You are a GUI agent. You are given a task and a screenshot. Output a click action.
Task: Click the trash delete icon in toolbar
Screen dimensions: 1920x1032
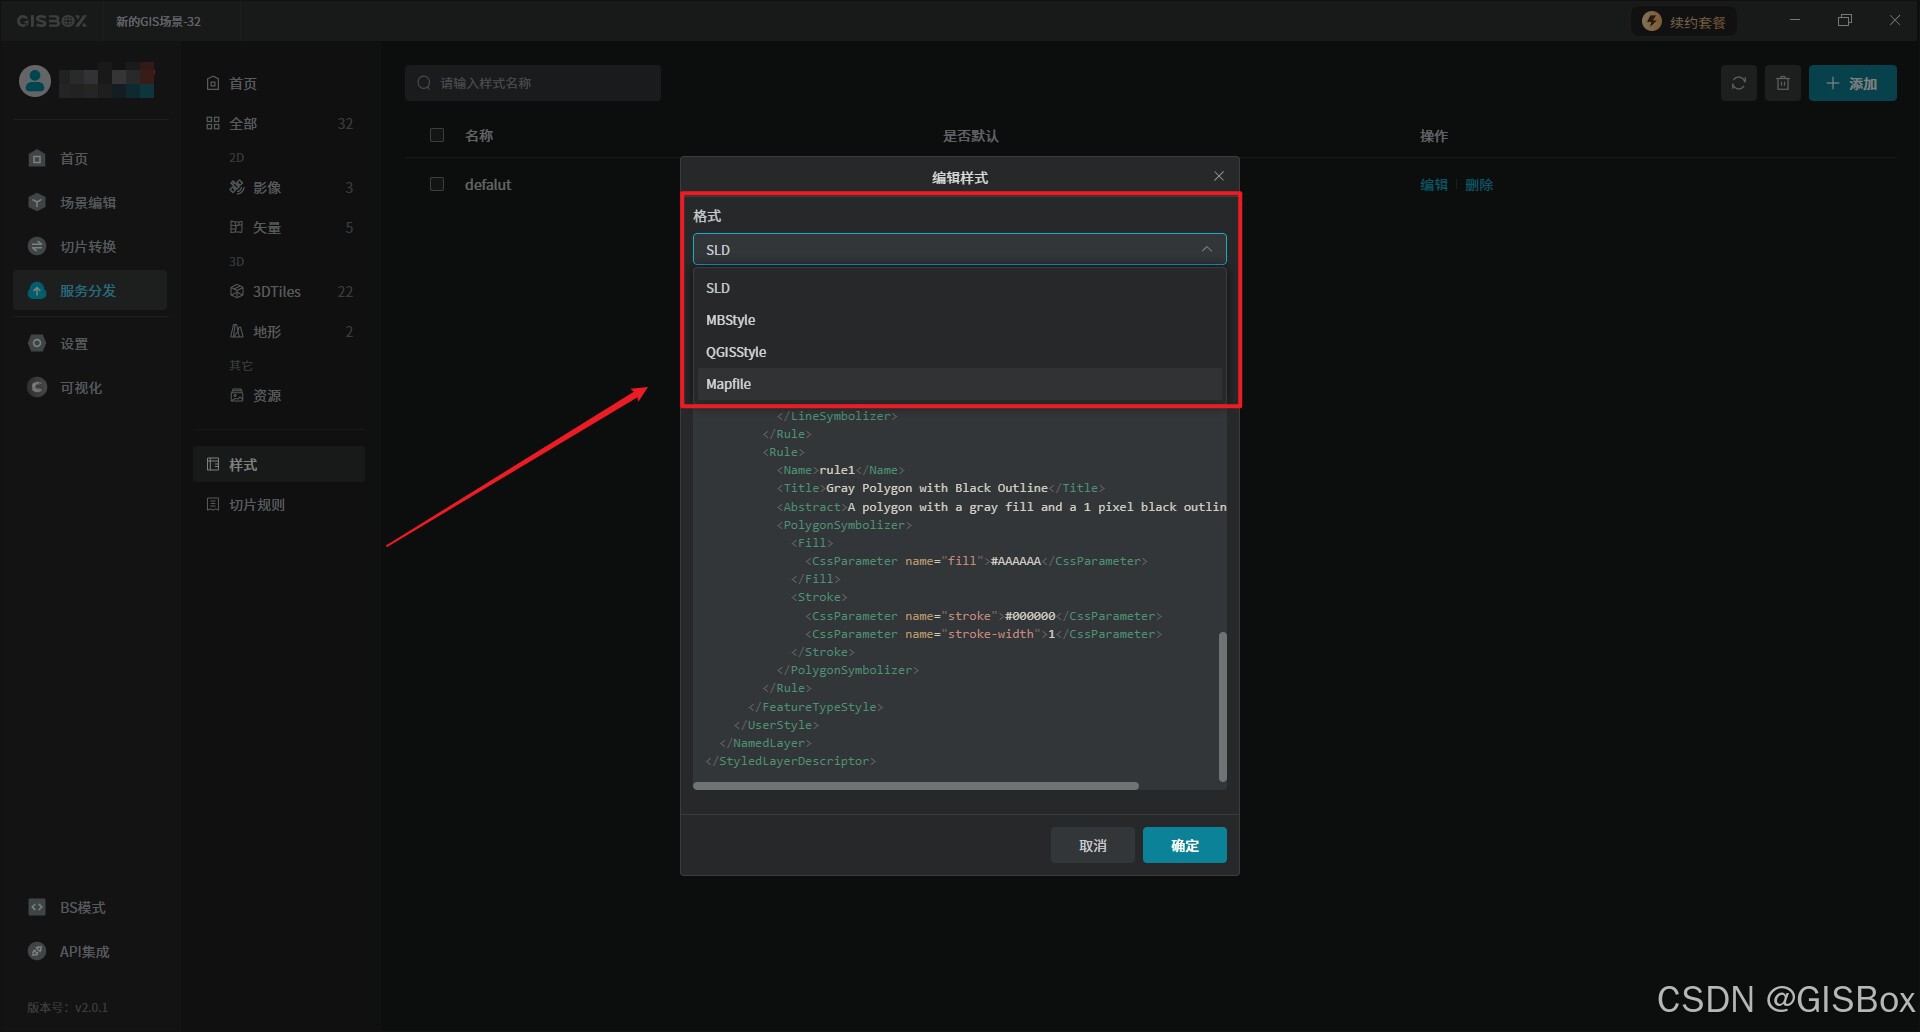[1783, 83]
